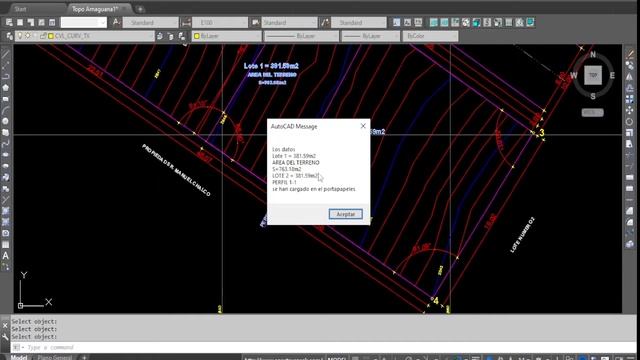The width and height of the screenshot is (640, 360).
Task: Open the multileader style Standard dropdown
Action: coord(358,22)
